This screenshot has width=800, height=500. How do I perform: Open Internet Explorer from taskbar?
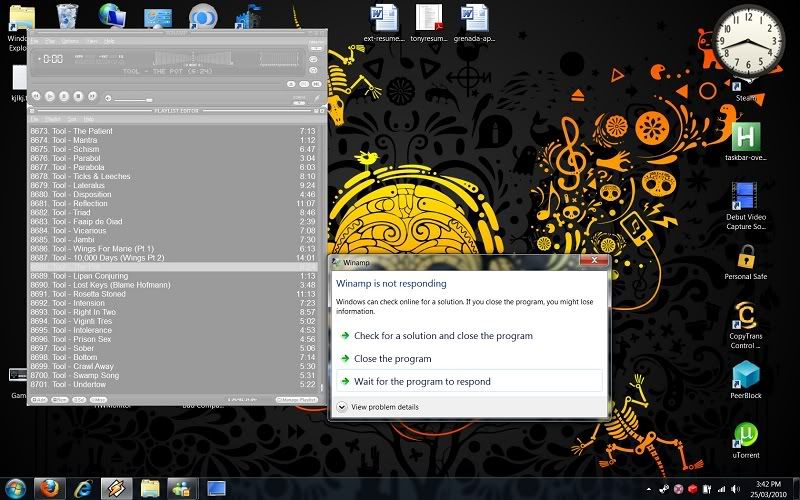click(83, 489)
